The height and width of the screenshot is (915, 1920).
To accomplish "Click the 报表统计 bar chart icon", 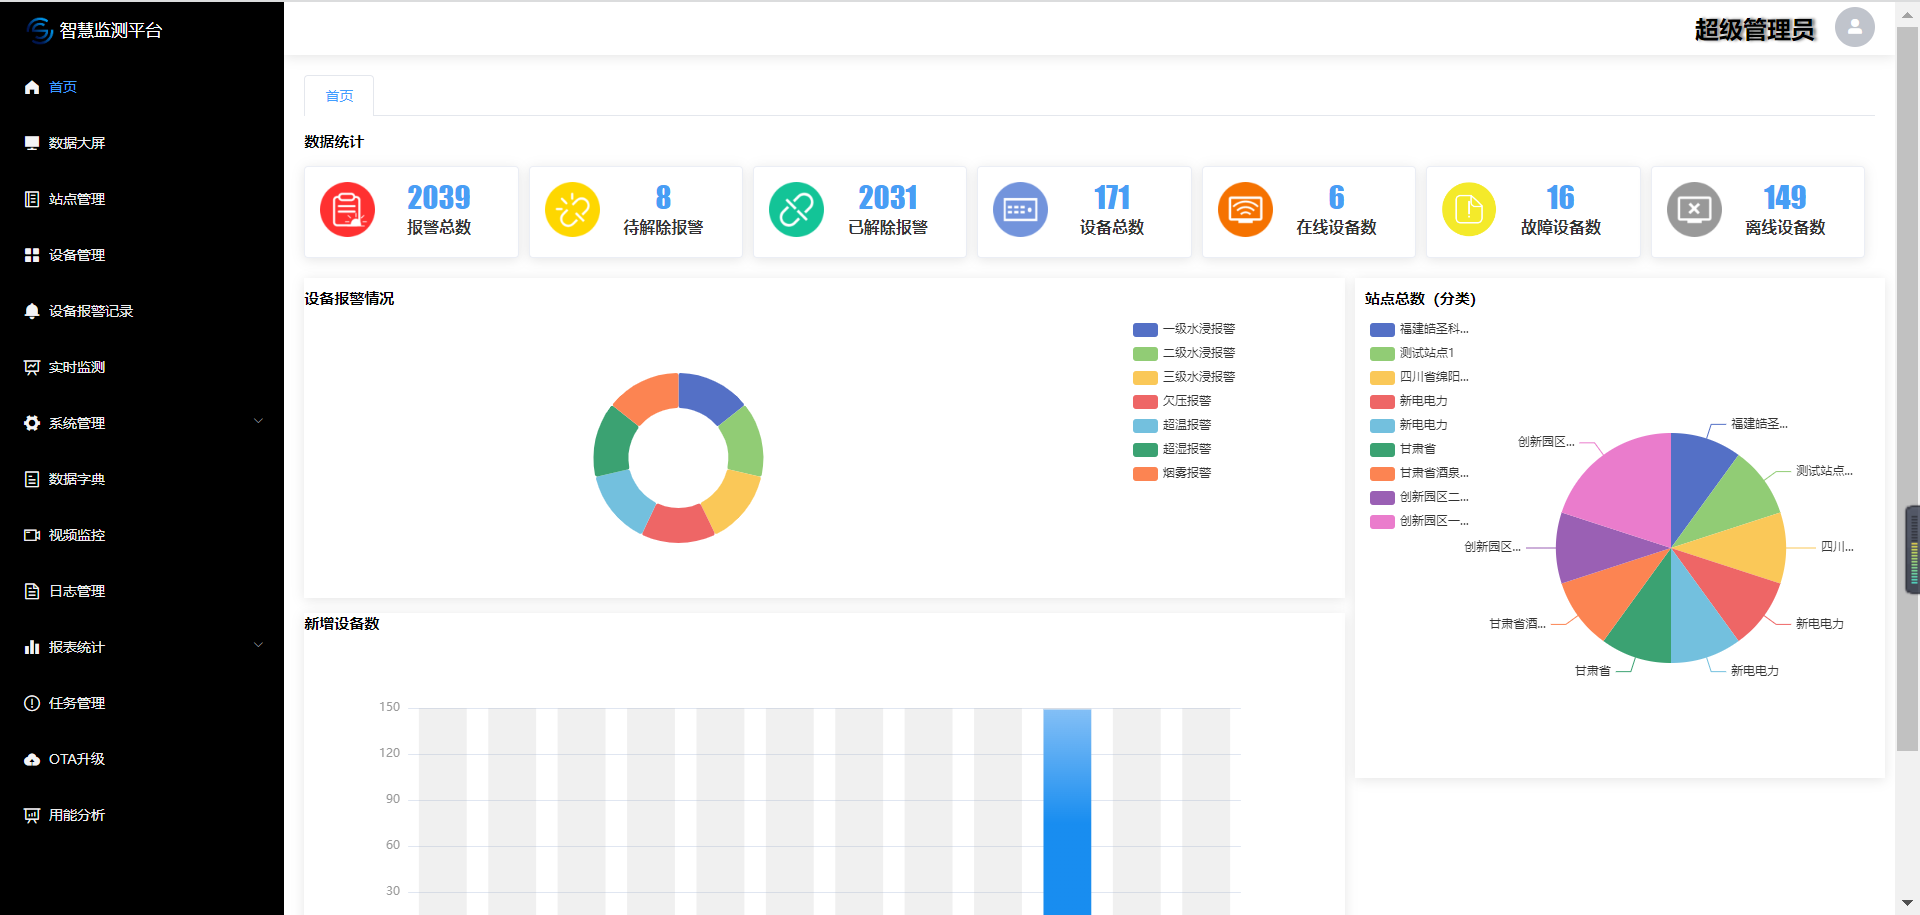I will click(32, 647).
